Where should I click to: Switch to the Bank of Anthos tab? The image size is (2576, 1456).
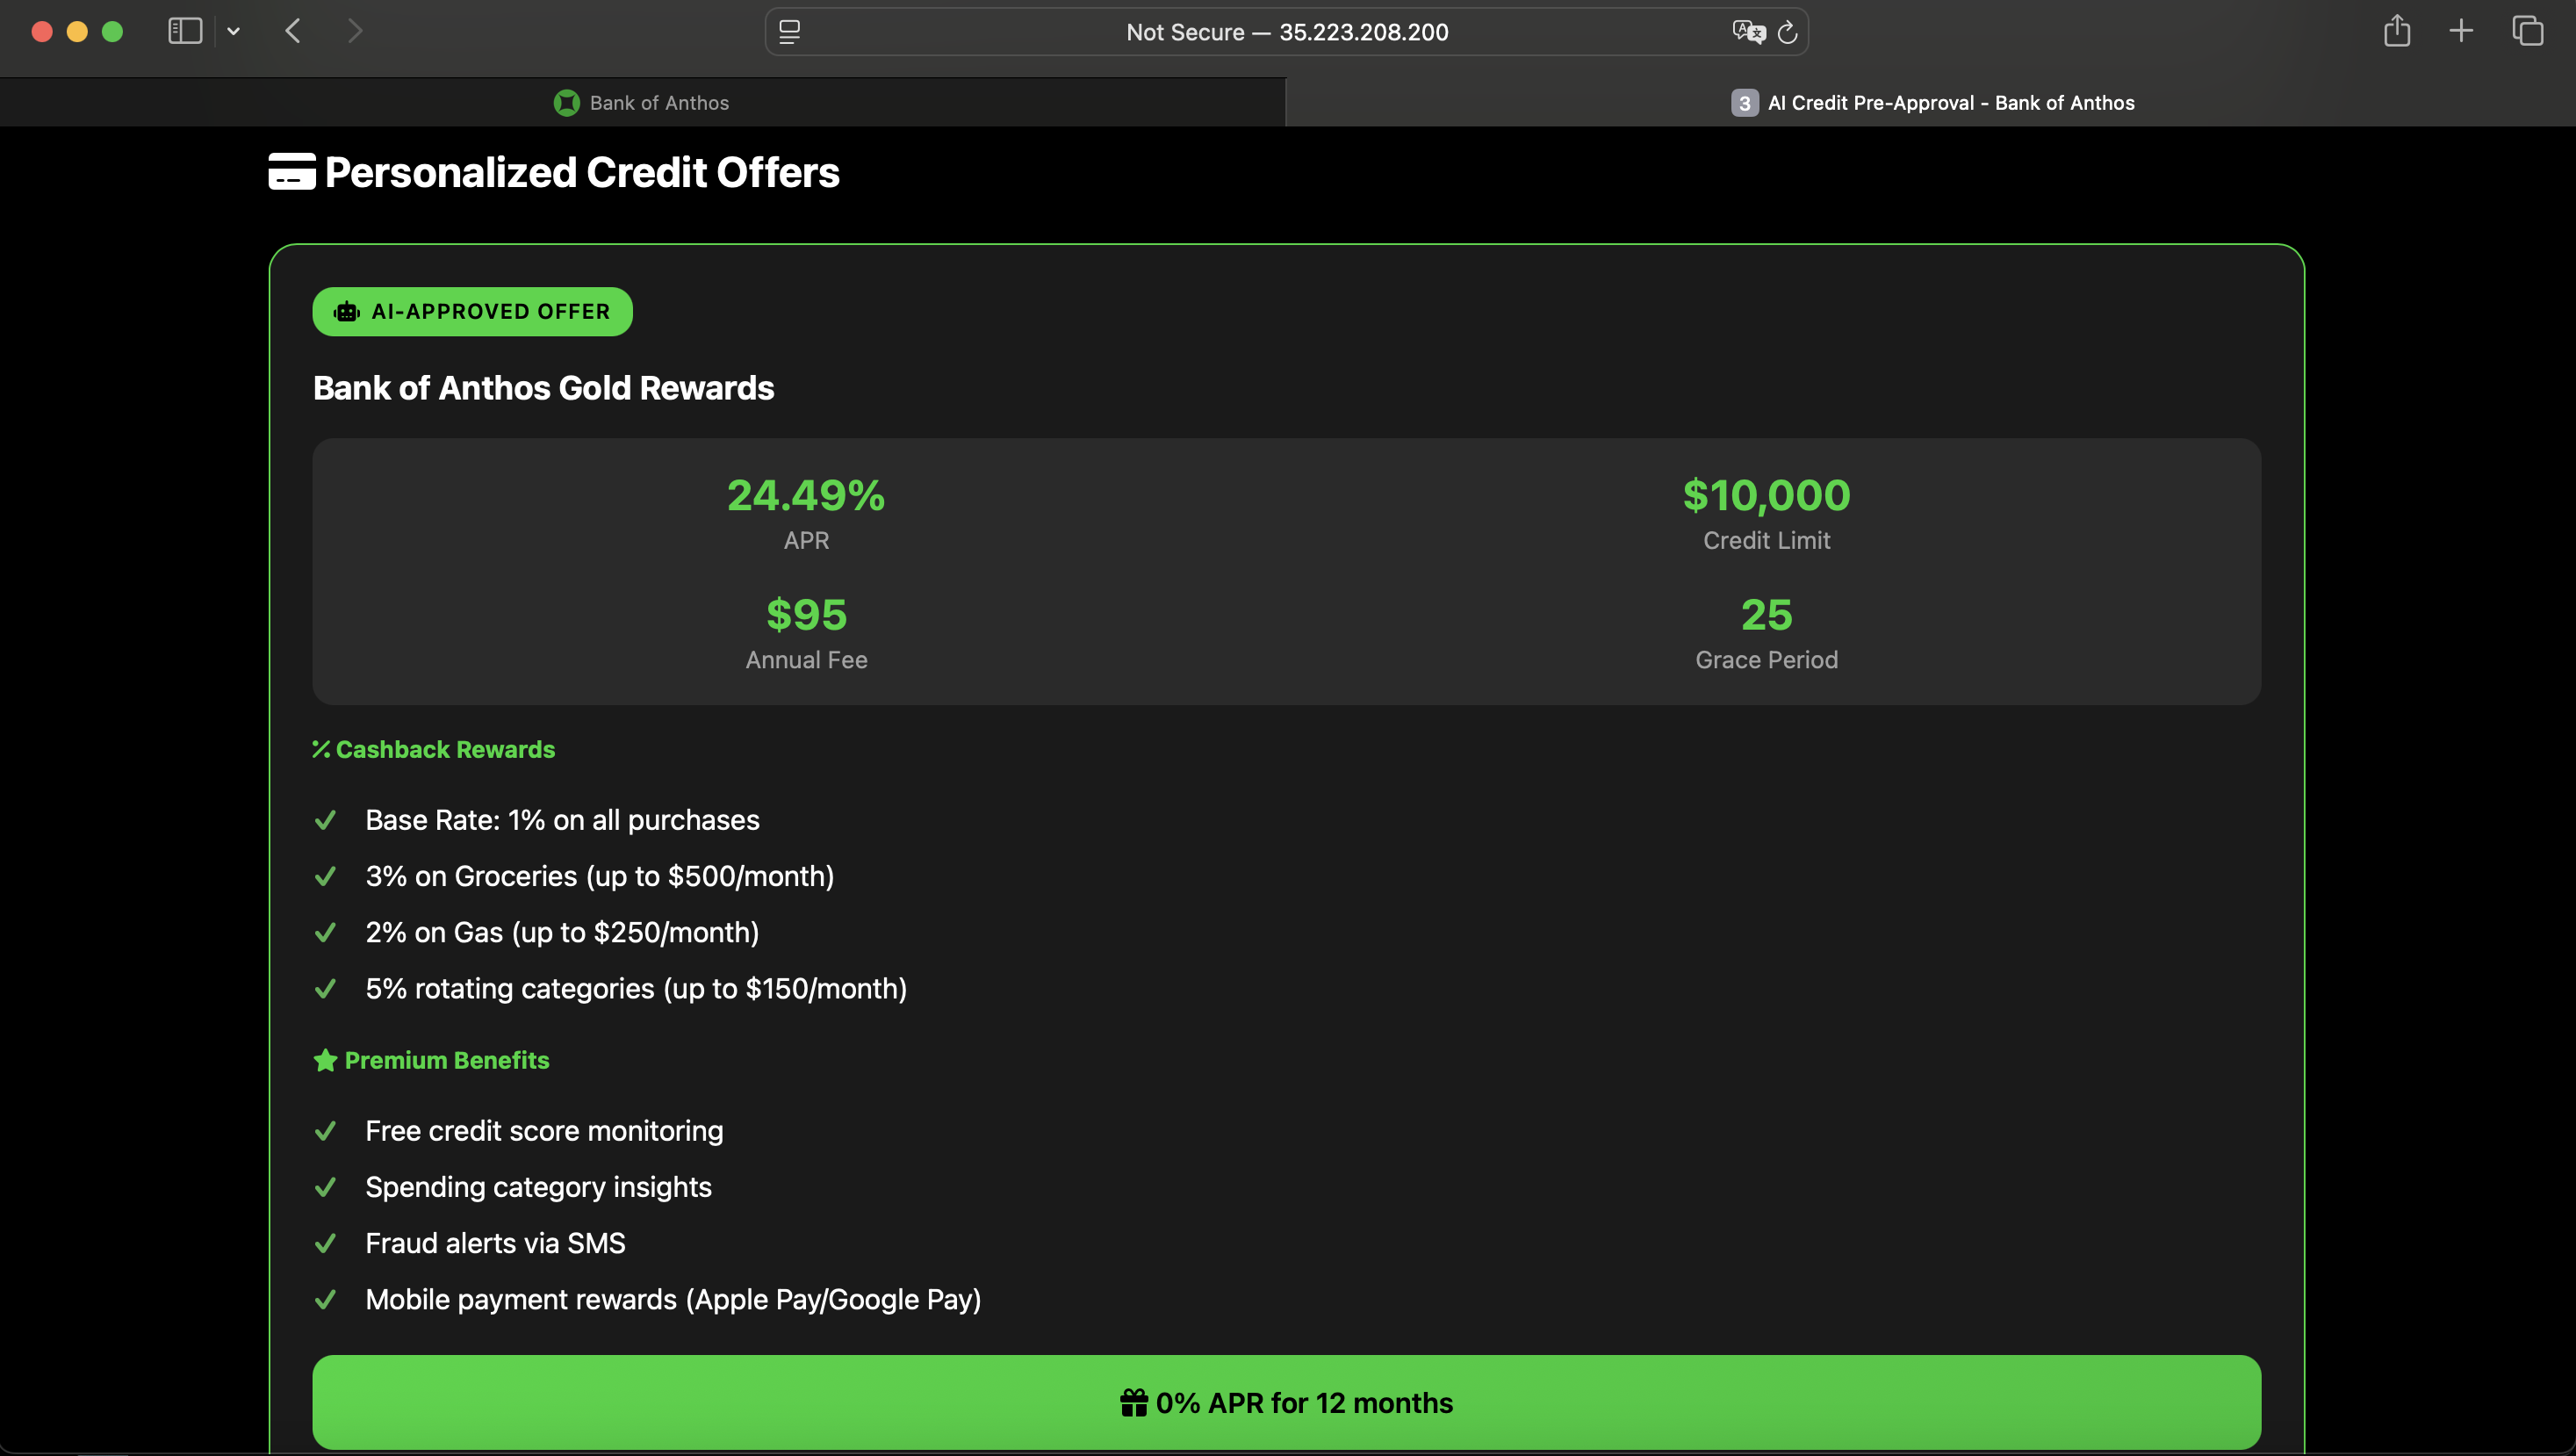[642, 103]
